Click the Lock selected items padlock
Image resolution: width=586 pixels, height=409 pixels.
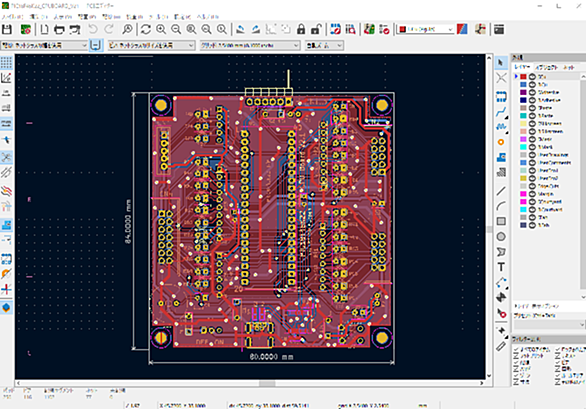[301, 29]
